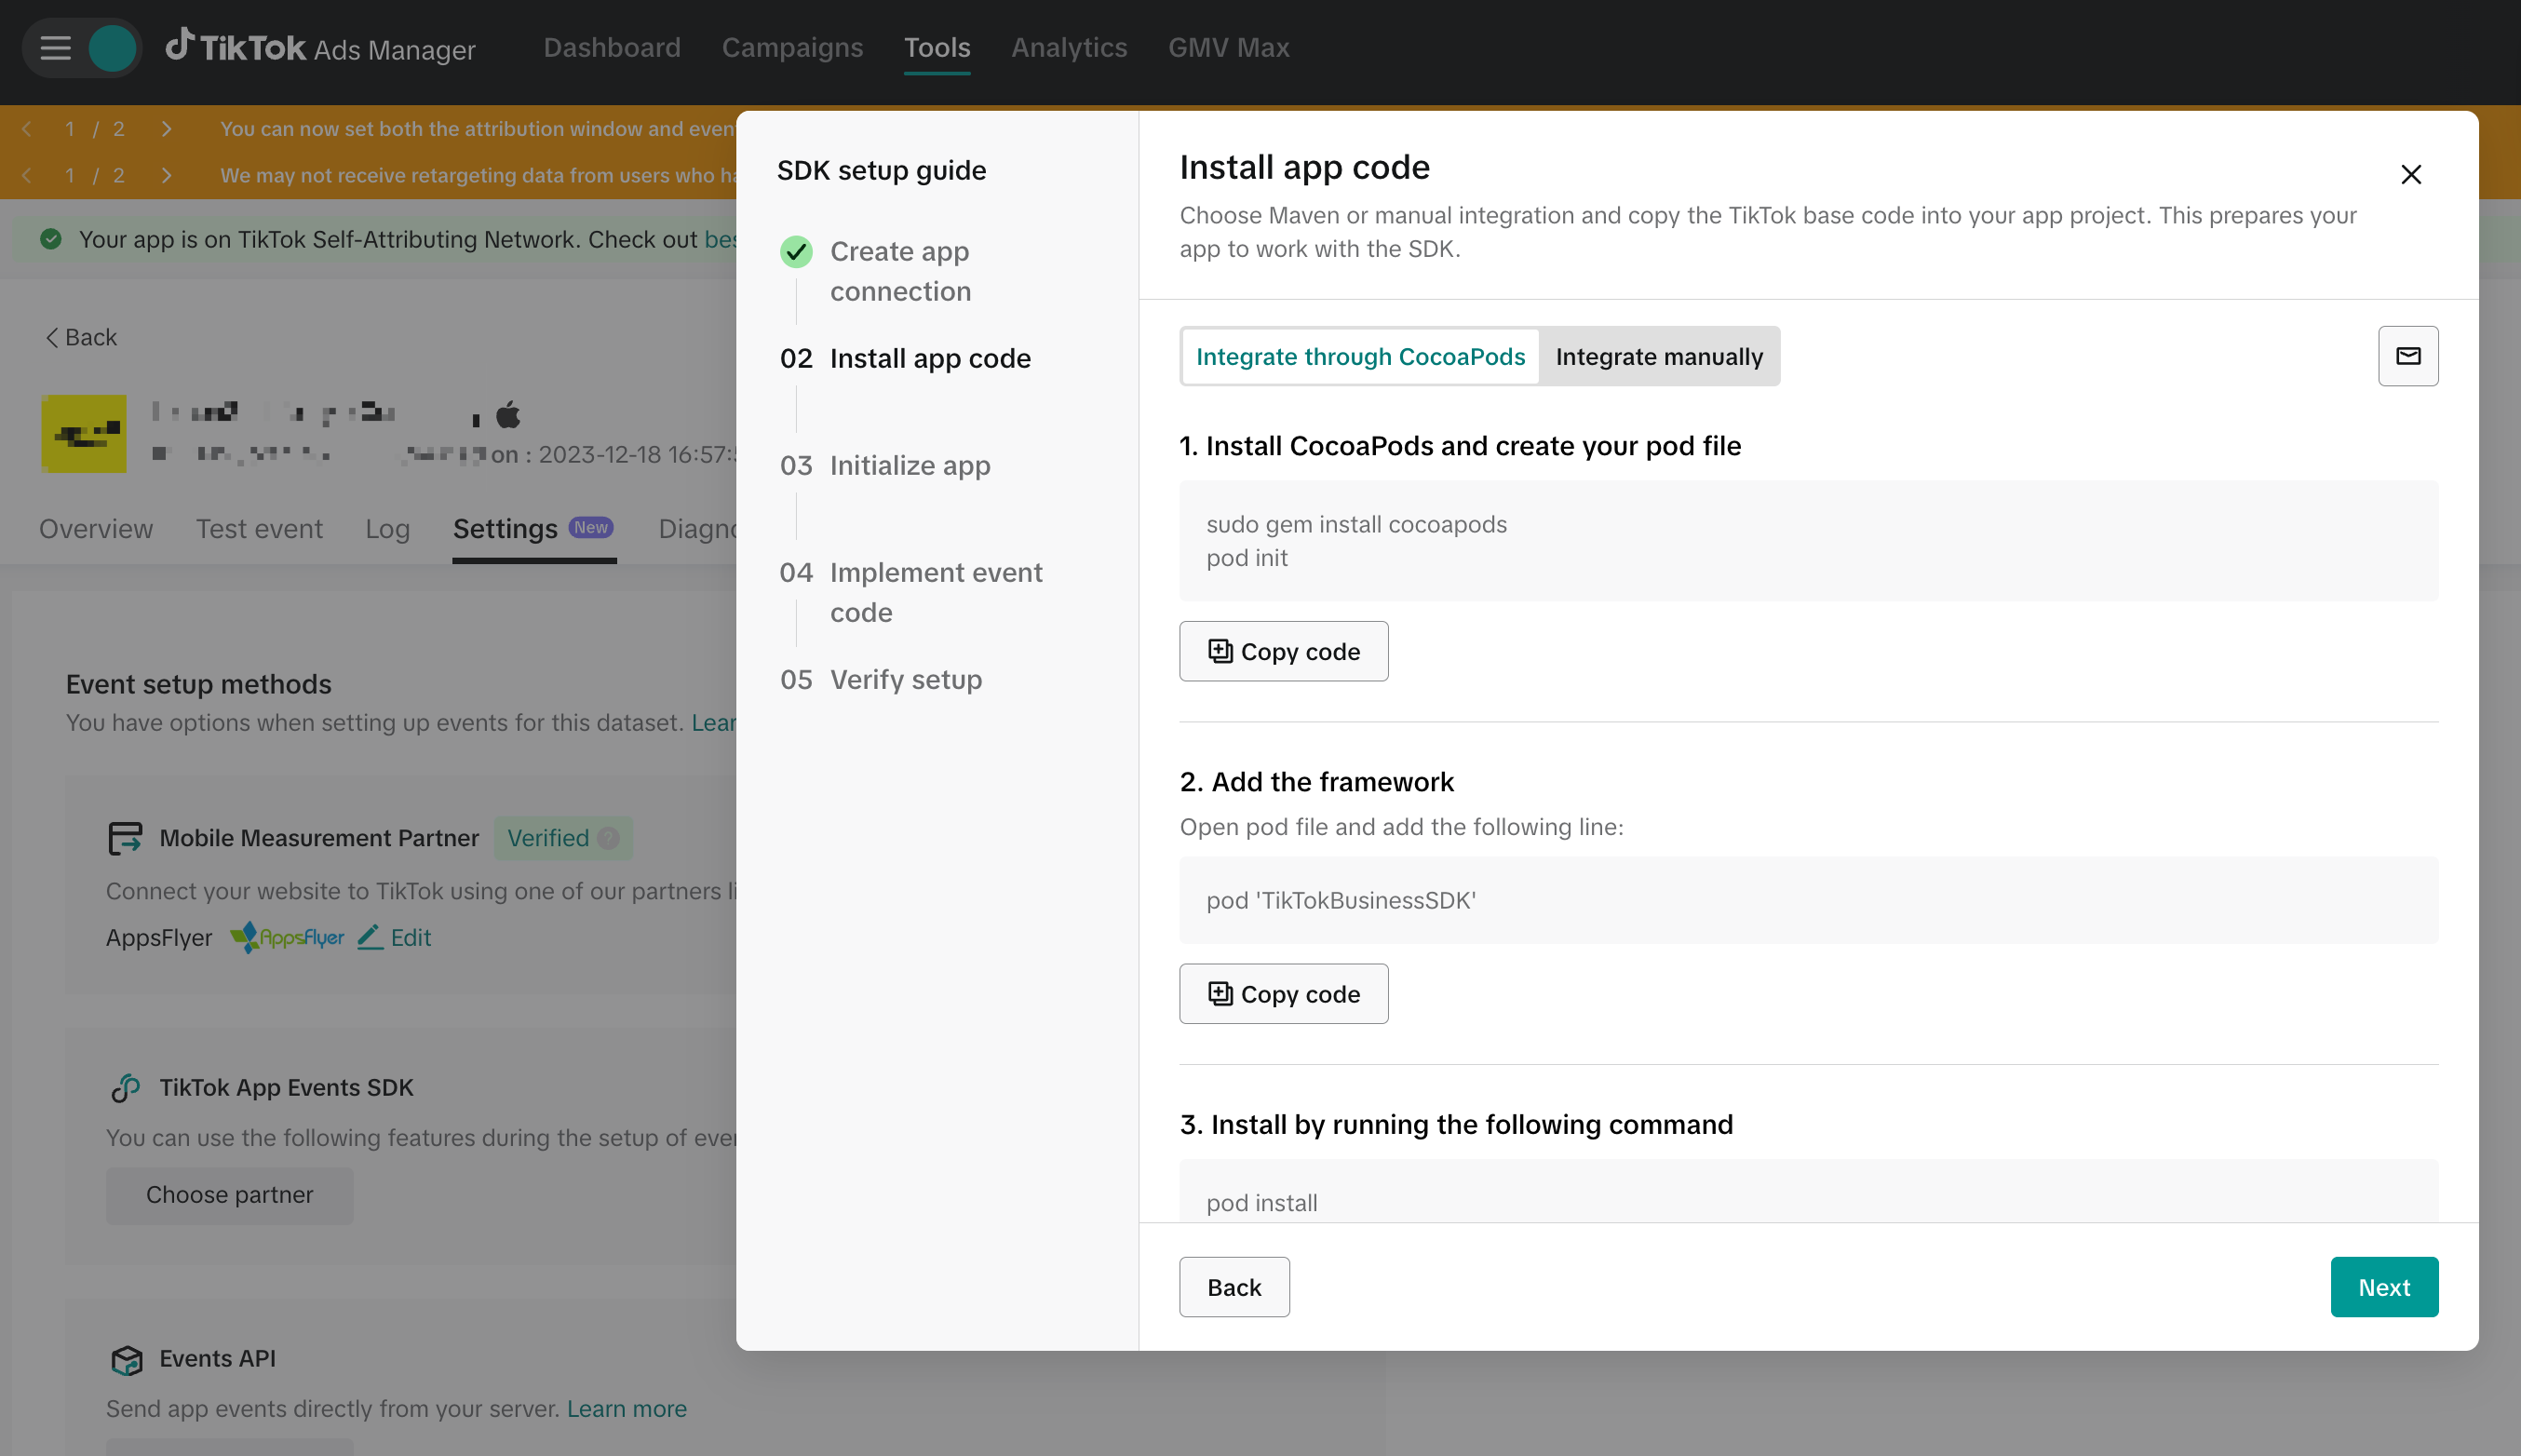Select step 02 Install app code
This screenshot has height=1456, width=2521.
coord(905,358)
